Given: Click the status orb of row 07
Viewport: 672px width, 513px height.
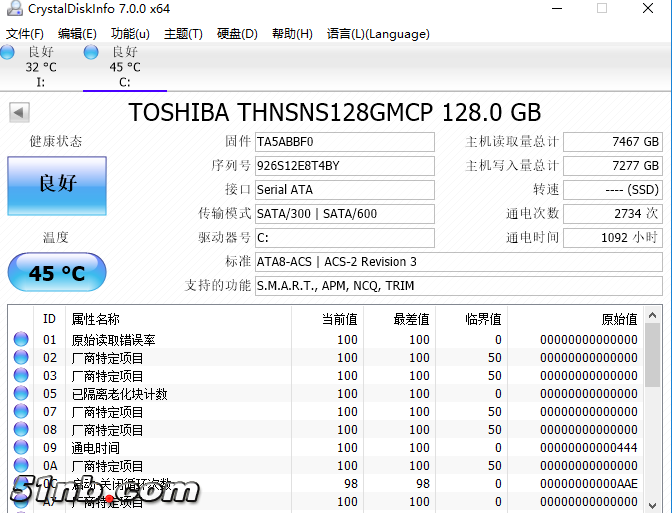Looking at the screenshot, I should (21, 411).
